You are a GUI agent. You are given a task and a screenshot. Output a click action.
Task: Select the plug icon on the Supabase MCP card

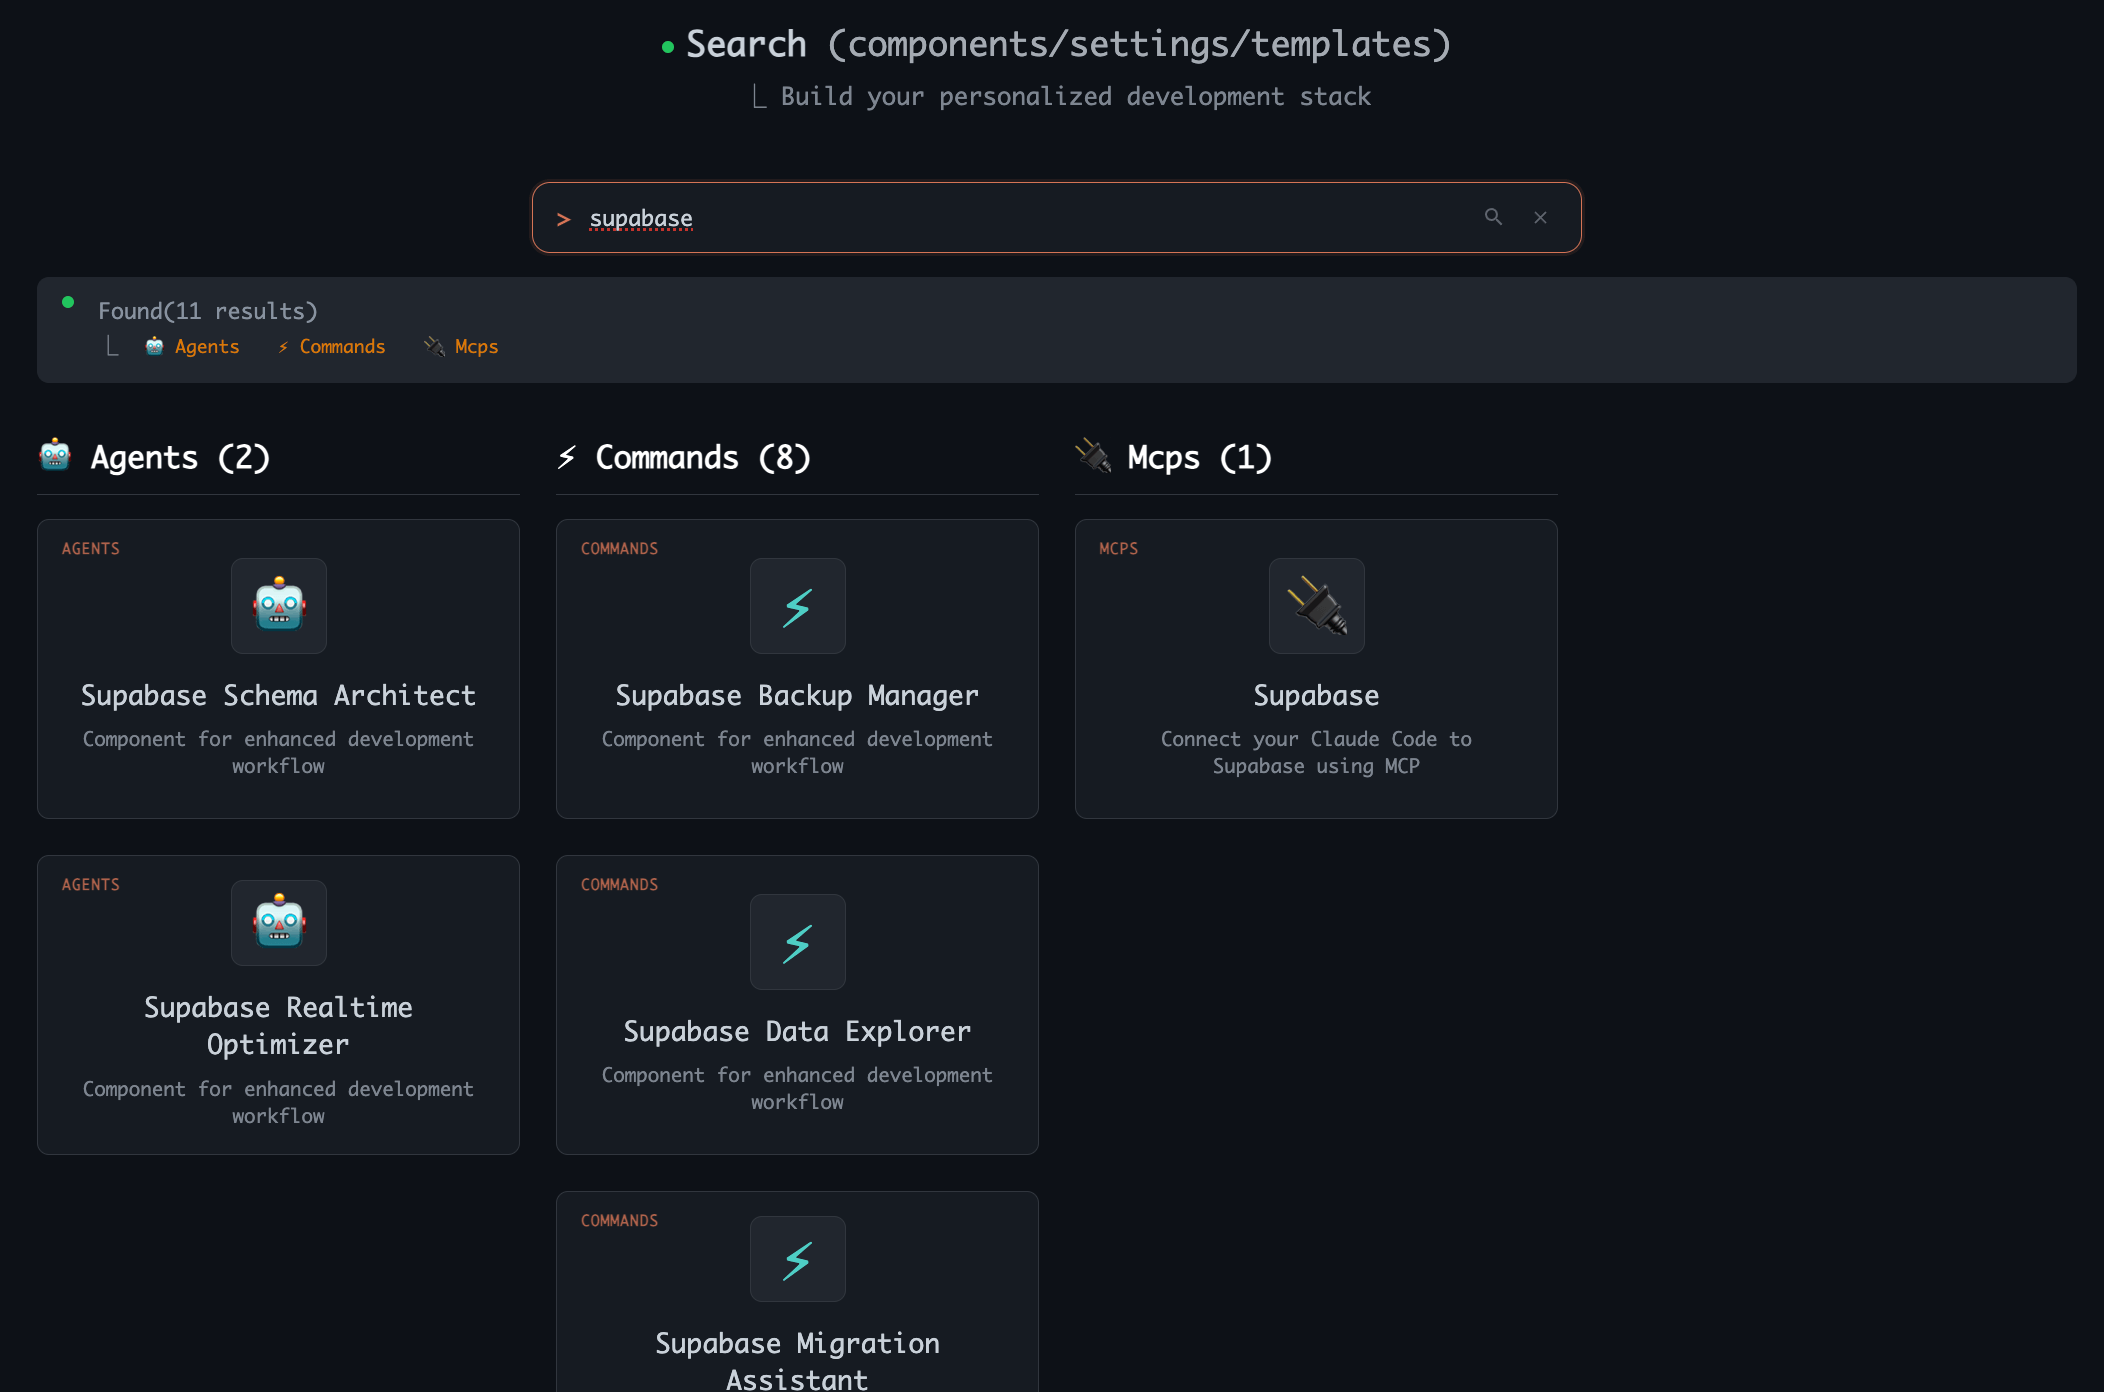click(x=1316, y=606)
